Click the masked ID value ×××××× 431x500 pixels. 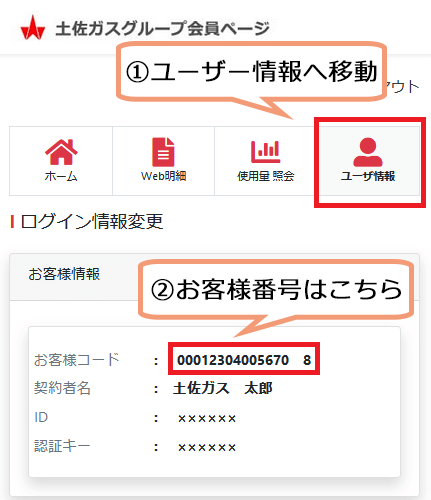click(207, 418)
